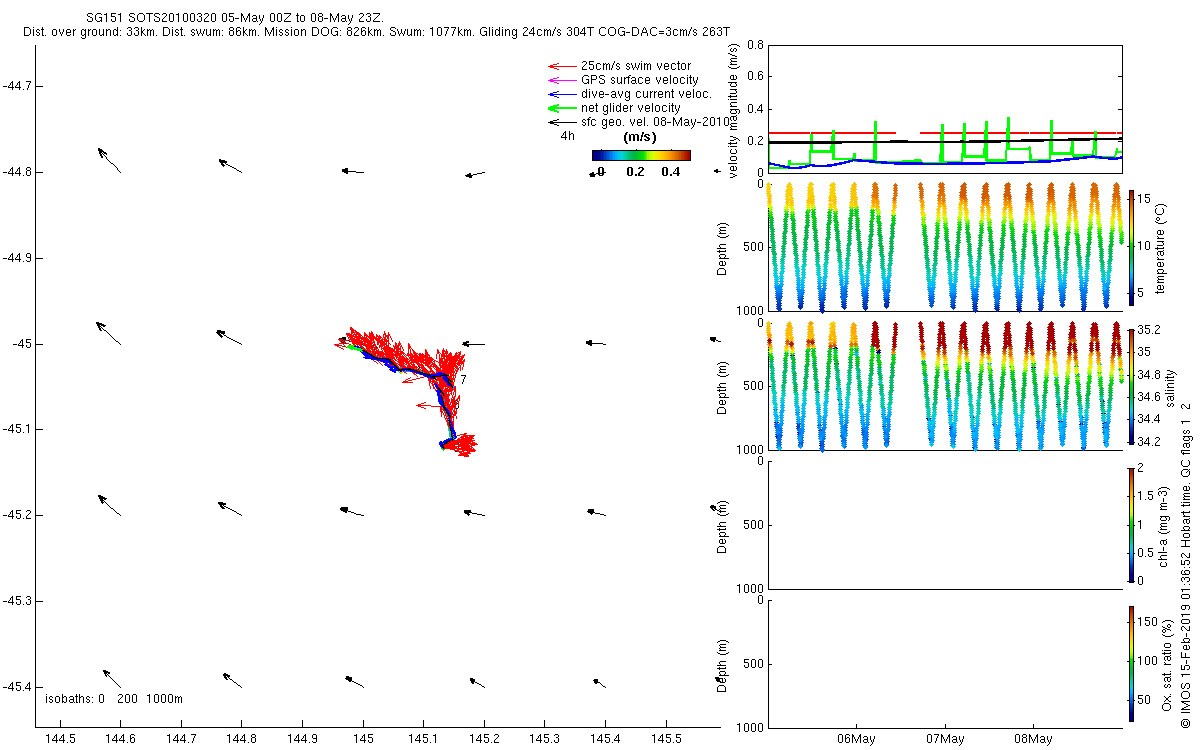Click the horizontal velocity (m/s) colorbar in map
The width and height of the screenshot is (1200, 750).
tap(641, 155)
